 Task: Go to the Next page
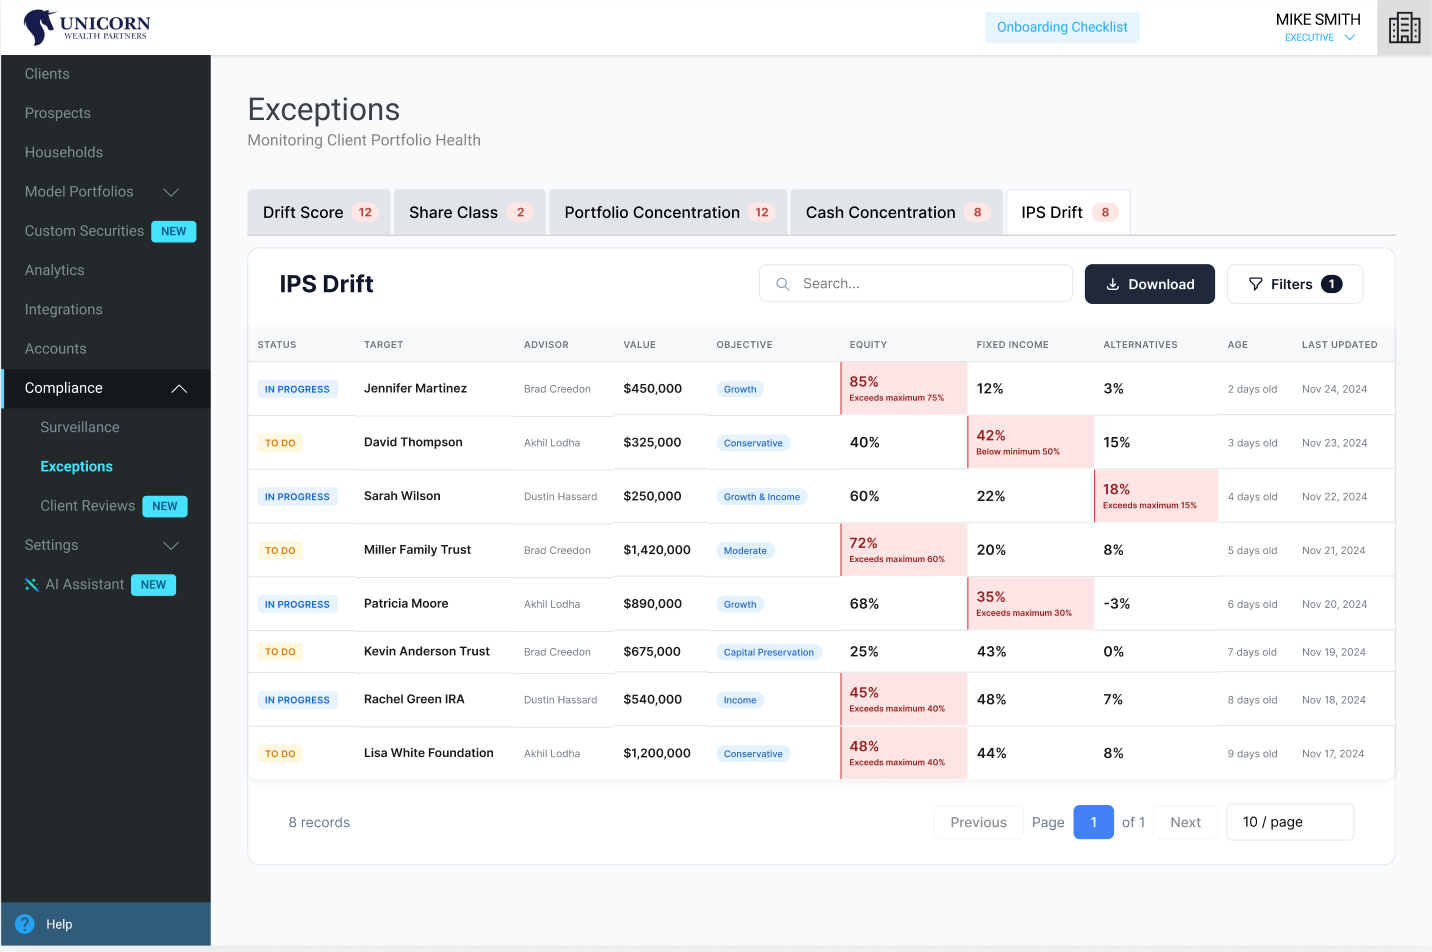pyautogui.click(x=1185, y=822)
